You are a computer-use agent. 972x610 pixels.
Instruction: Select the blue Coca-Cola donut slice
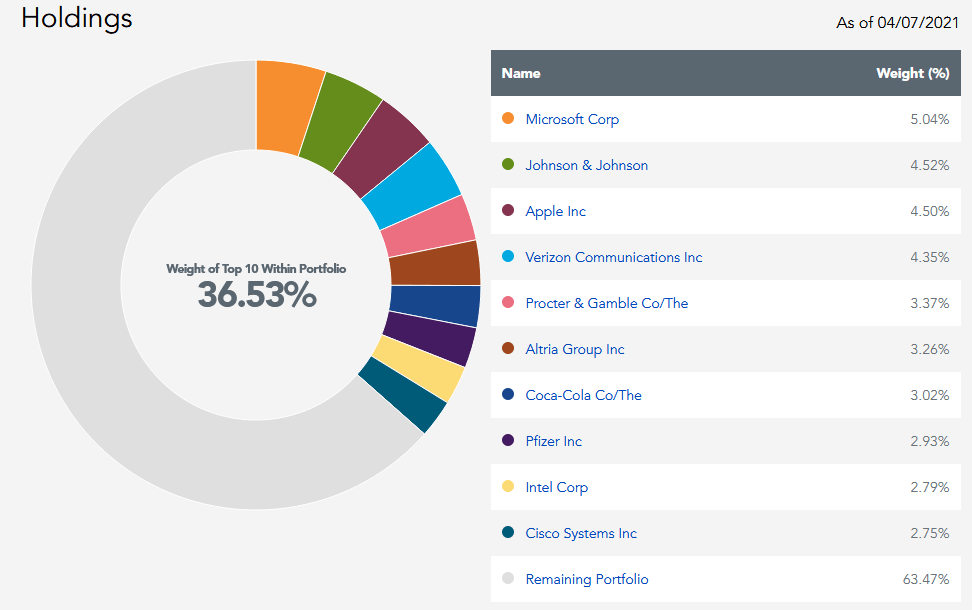pyautogui.click(x=435, y=304)
